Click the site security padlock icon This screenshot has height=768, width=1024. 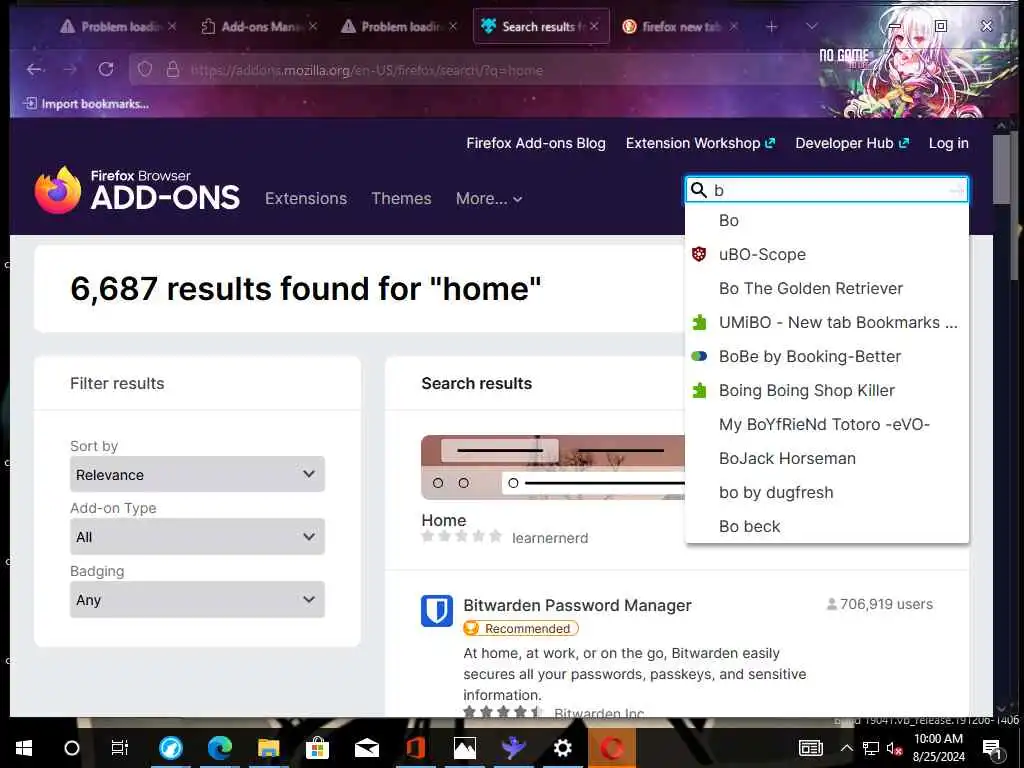[x=172, y=69]
